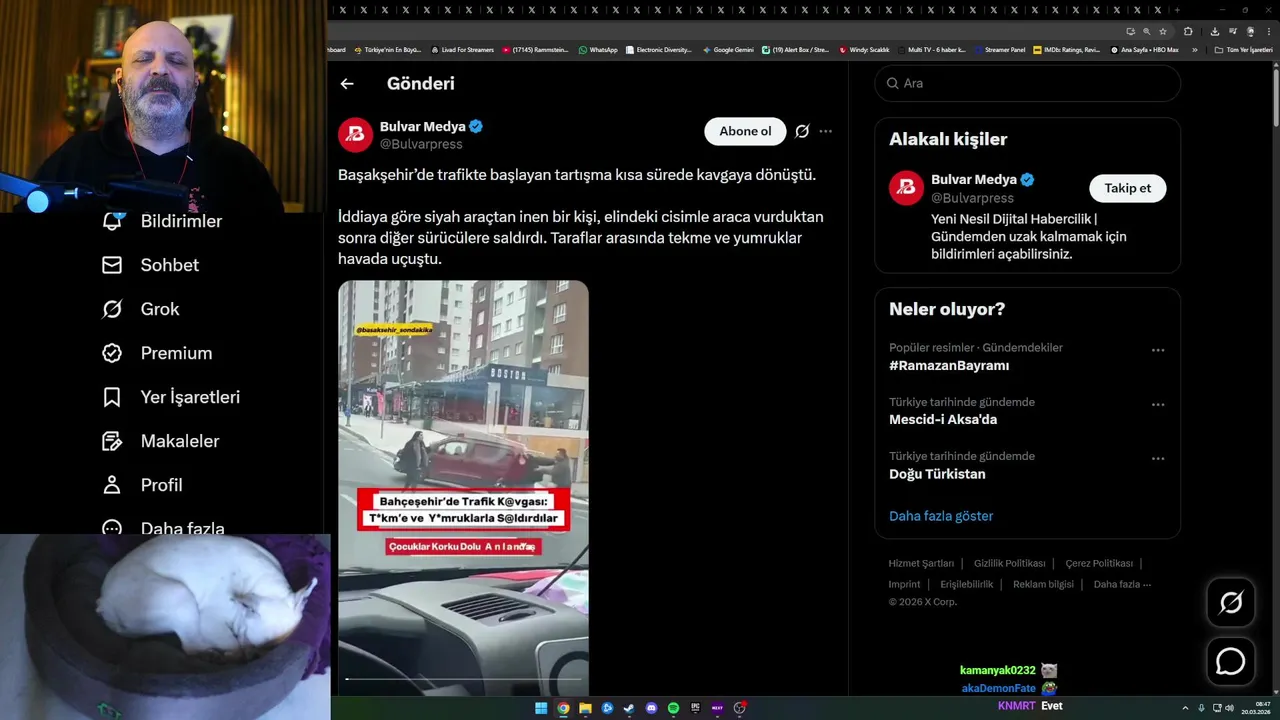Open the post's three-dot more menu
The width and height of the screenshot is (1280, 720).
tap(826, 131)
